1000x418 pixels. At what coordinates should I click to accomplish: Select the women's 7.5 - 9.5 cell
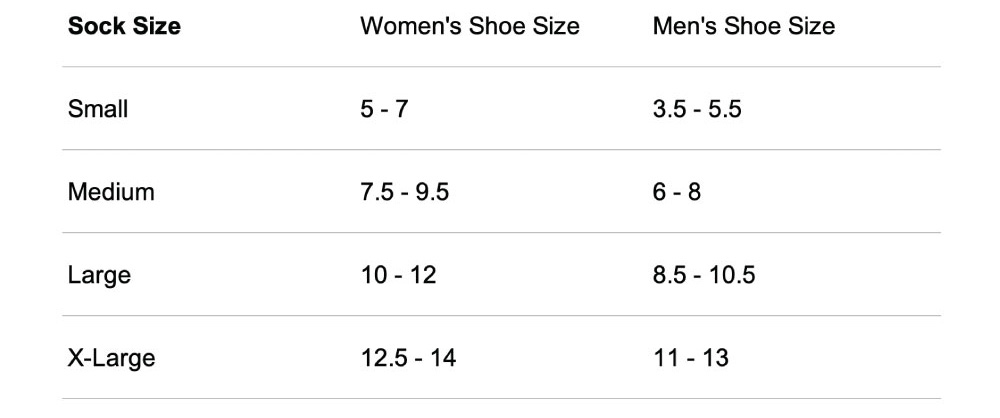click(404, 192)
